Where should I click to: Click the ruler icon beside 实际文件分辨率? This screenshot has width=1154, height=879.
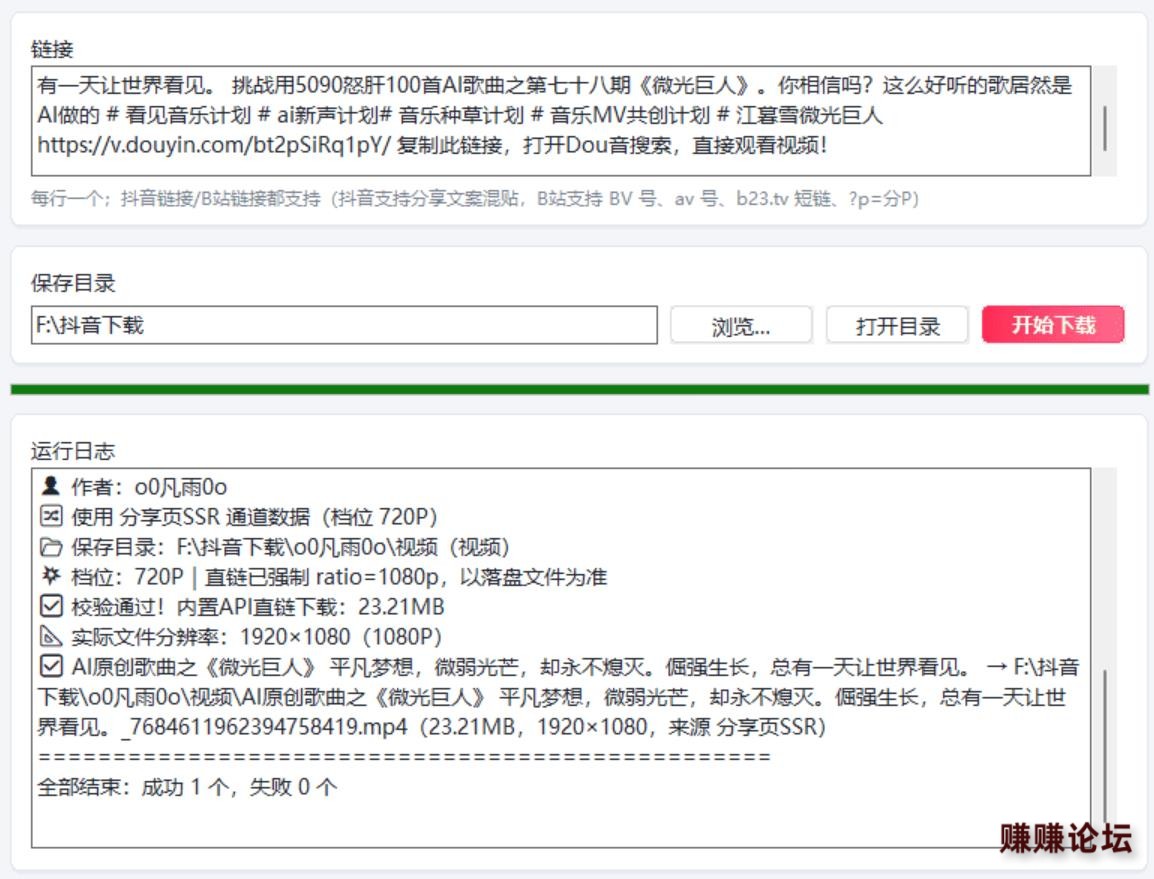(x=51, y=636)
